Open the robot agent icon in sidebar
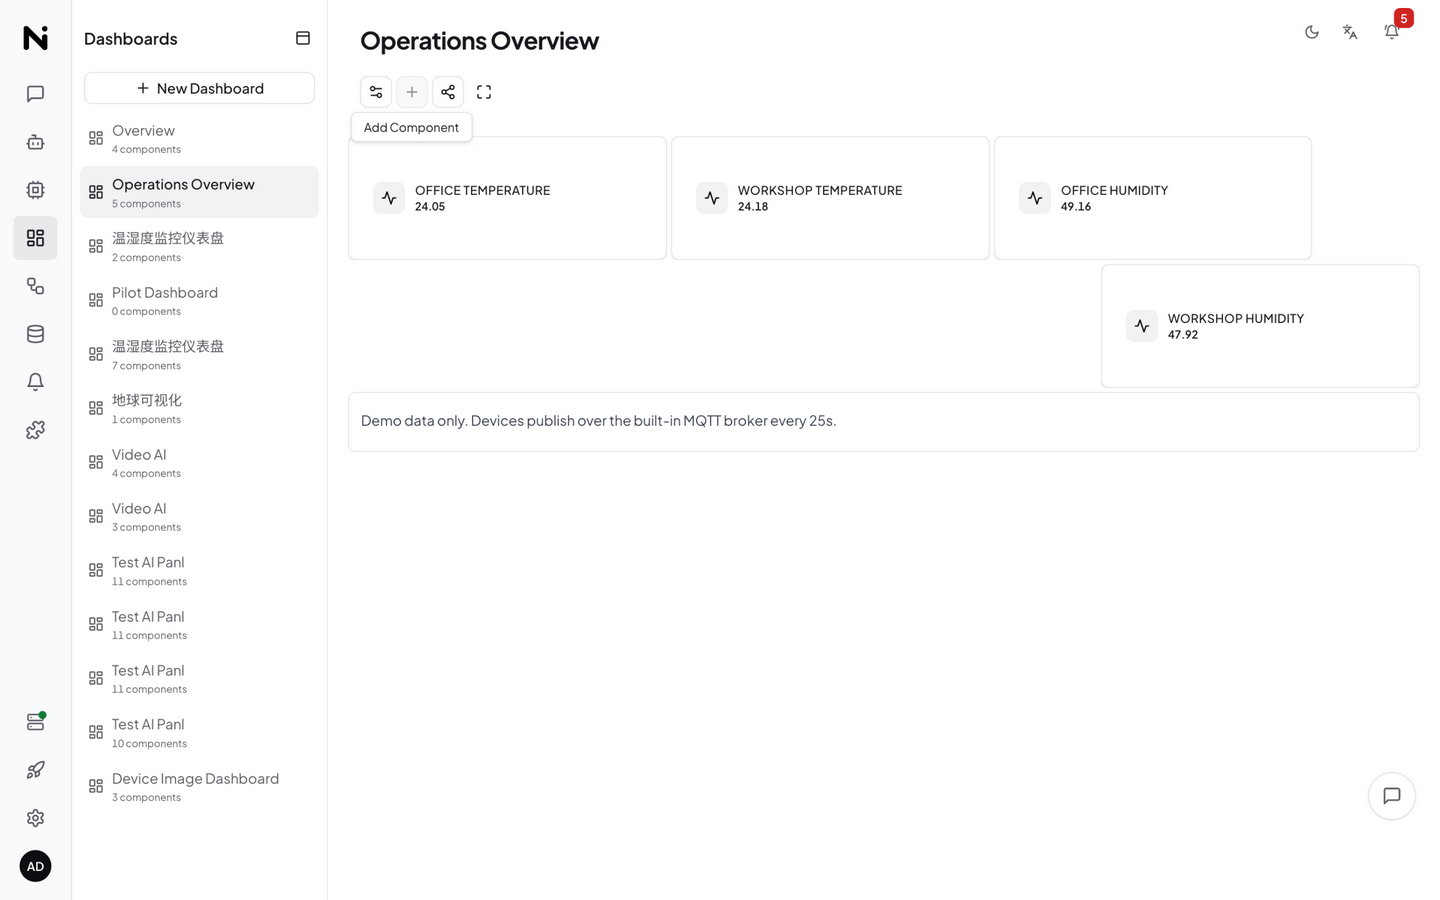The image size is (1440, 900). (35, 142)
